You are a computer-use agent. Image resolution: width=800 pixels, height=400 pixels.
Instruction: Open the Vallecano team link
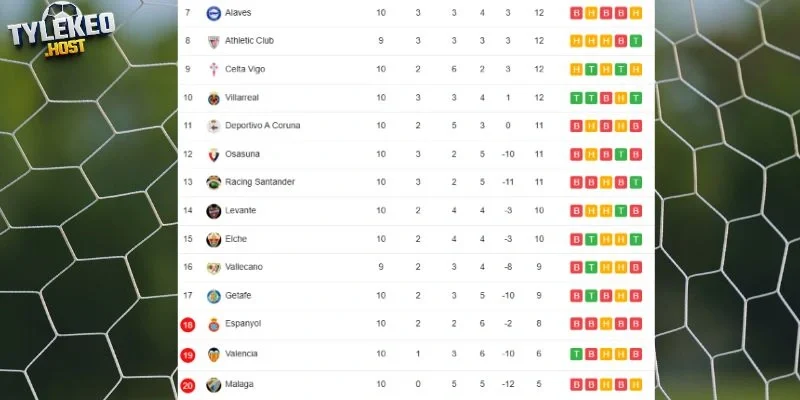point(244,267)
